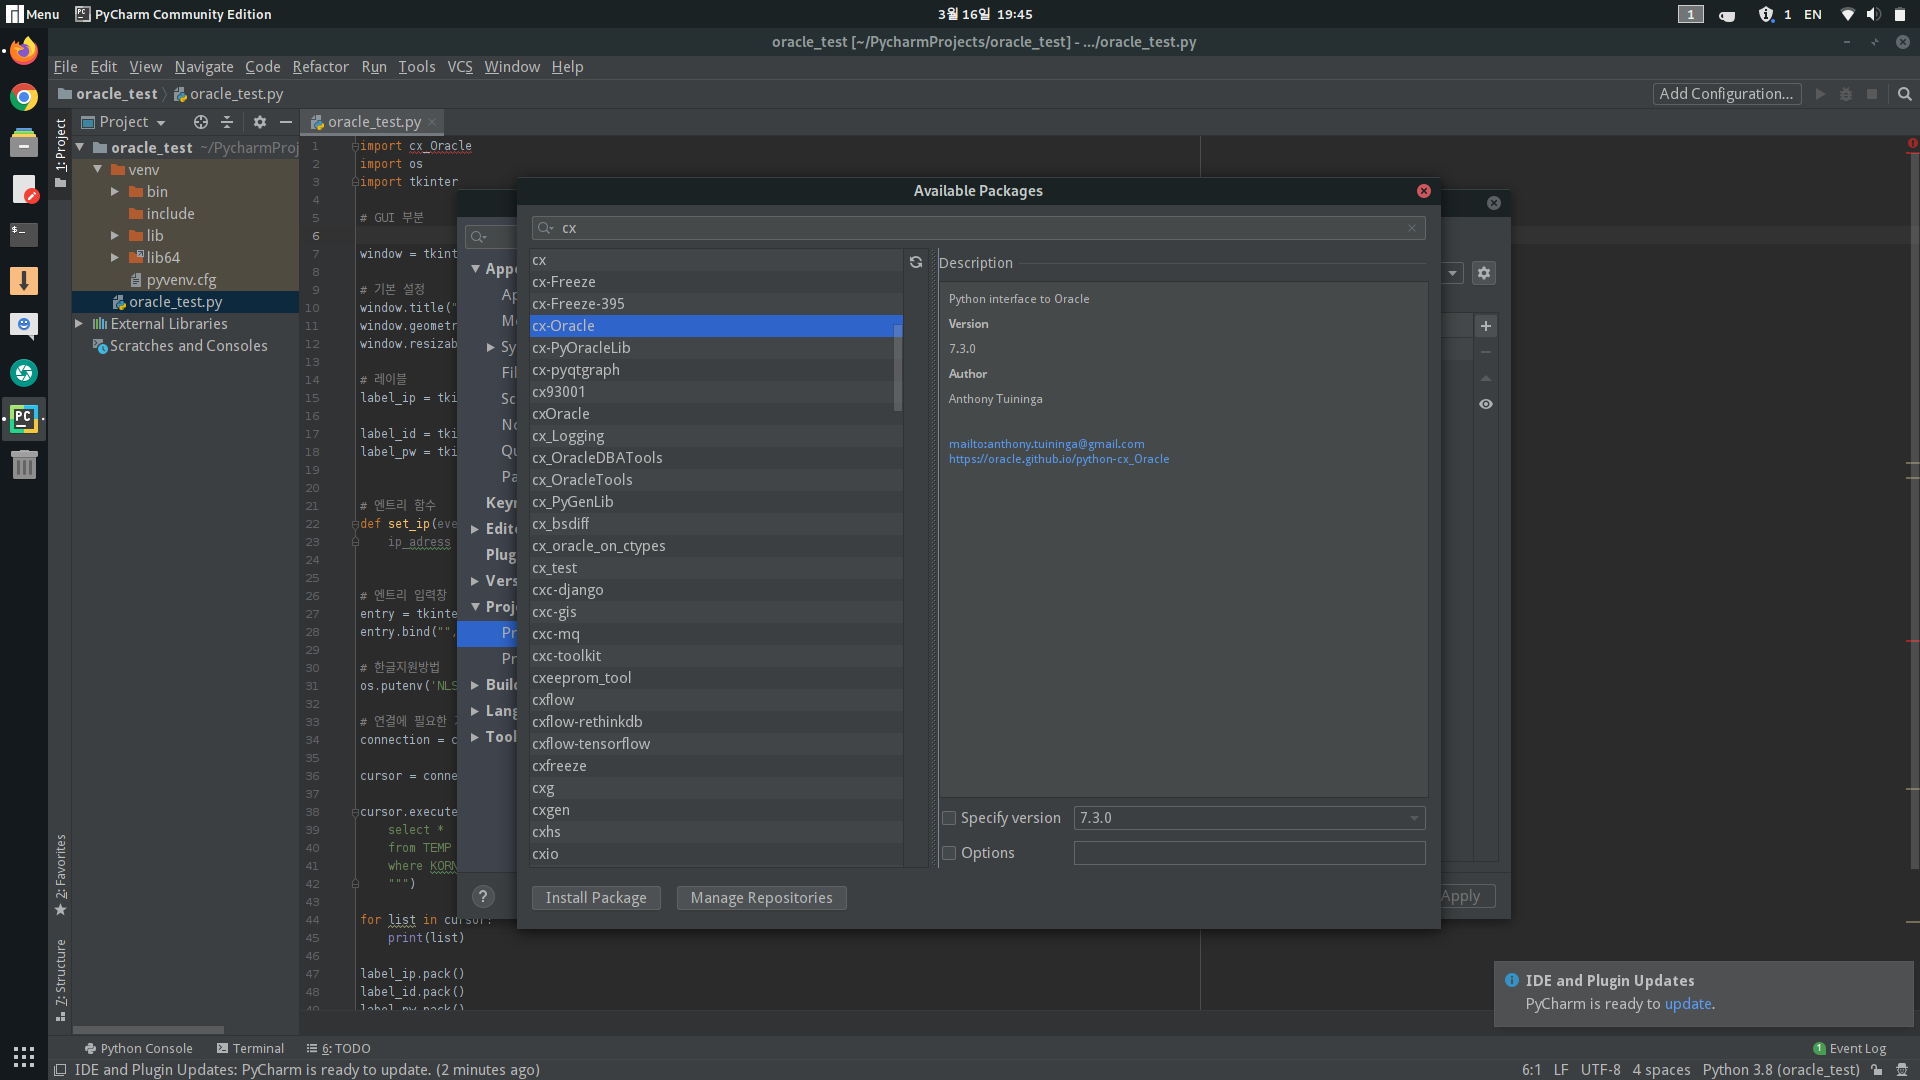
Task: Switch to the Terminal tool tab
Action: [x=250, y=1048]
